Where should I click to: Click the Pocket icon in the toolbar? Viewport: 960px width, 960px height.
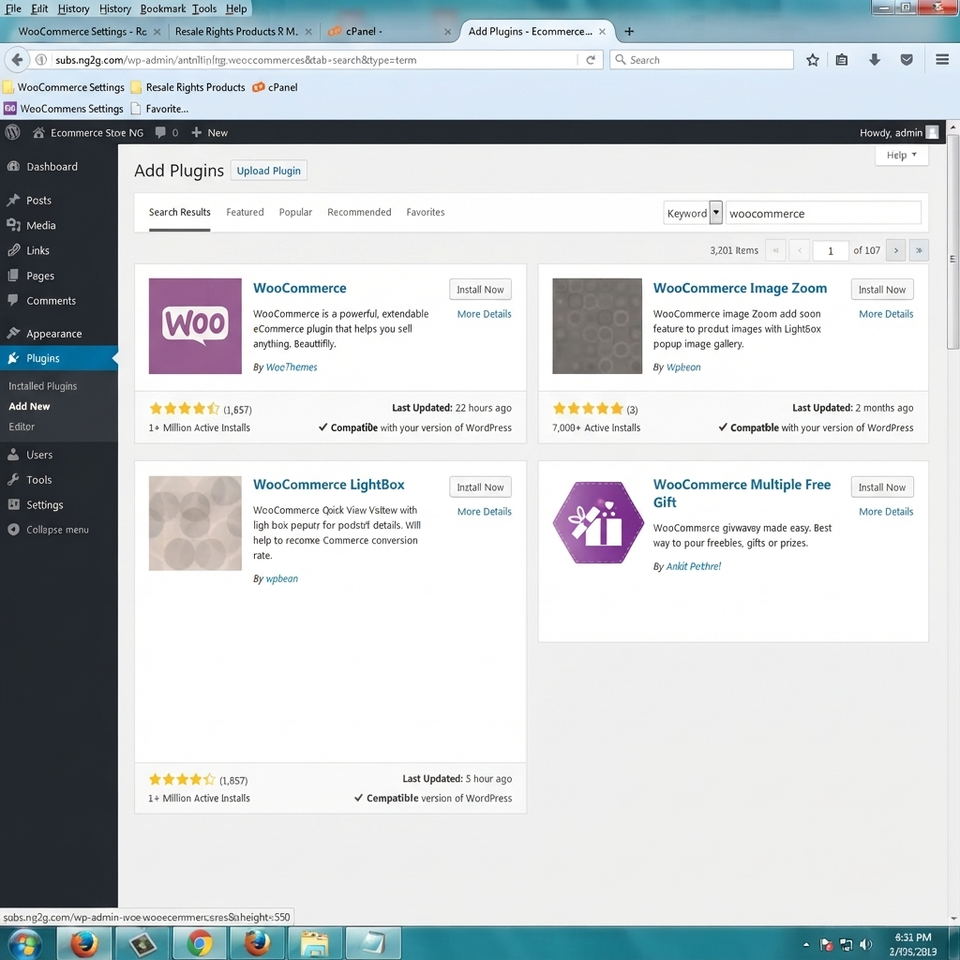click(907, 59)
